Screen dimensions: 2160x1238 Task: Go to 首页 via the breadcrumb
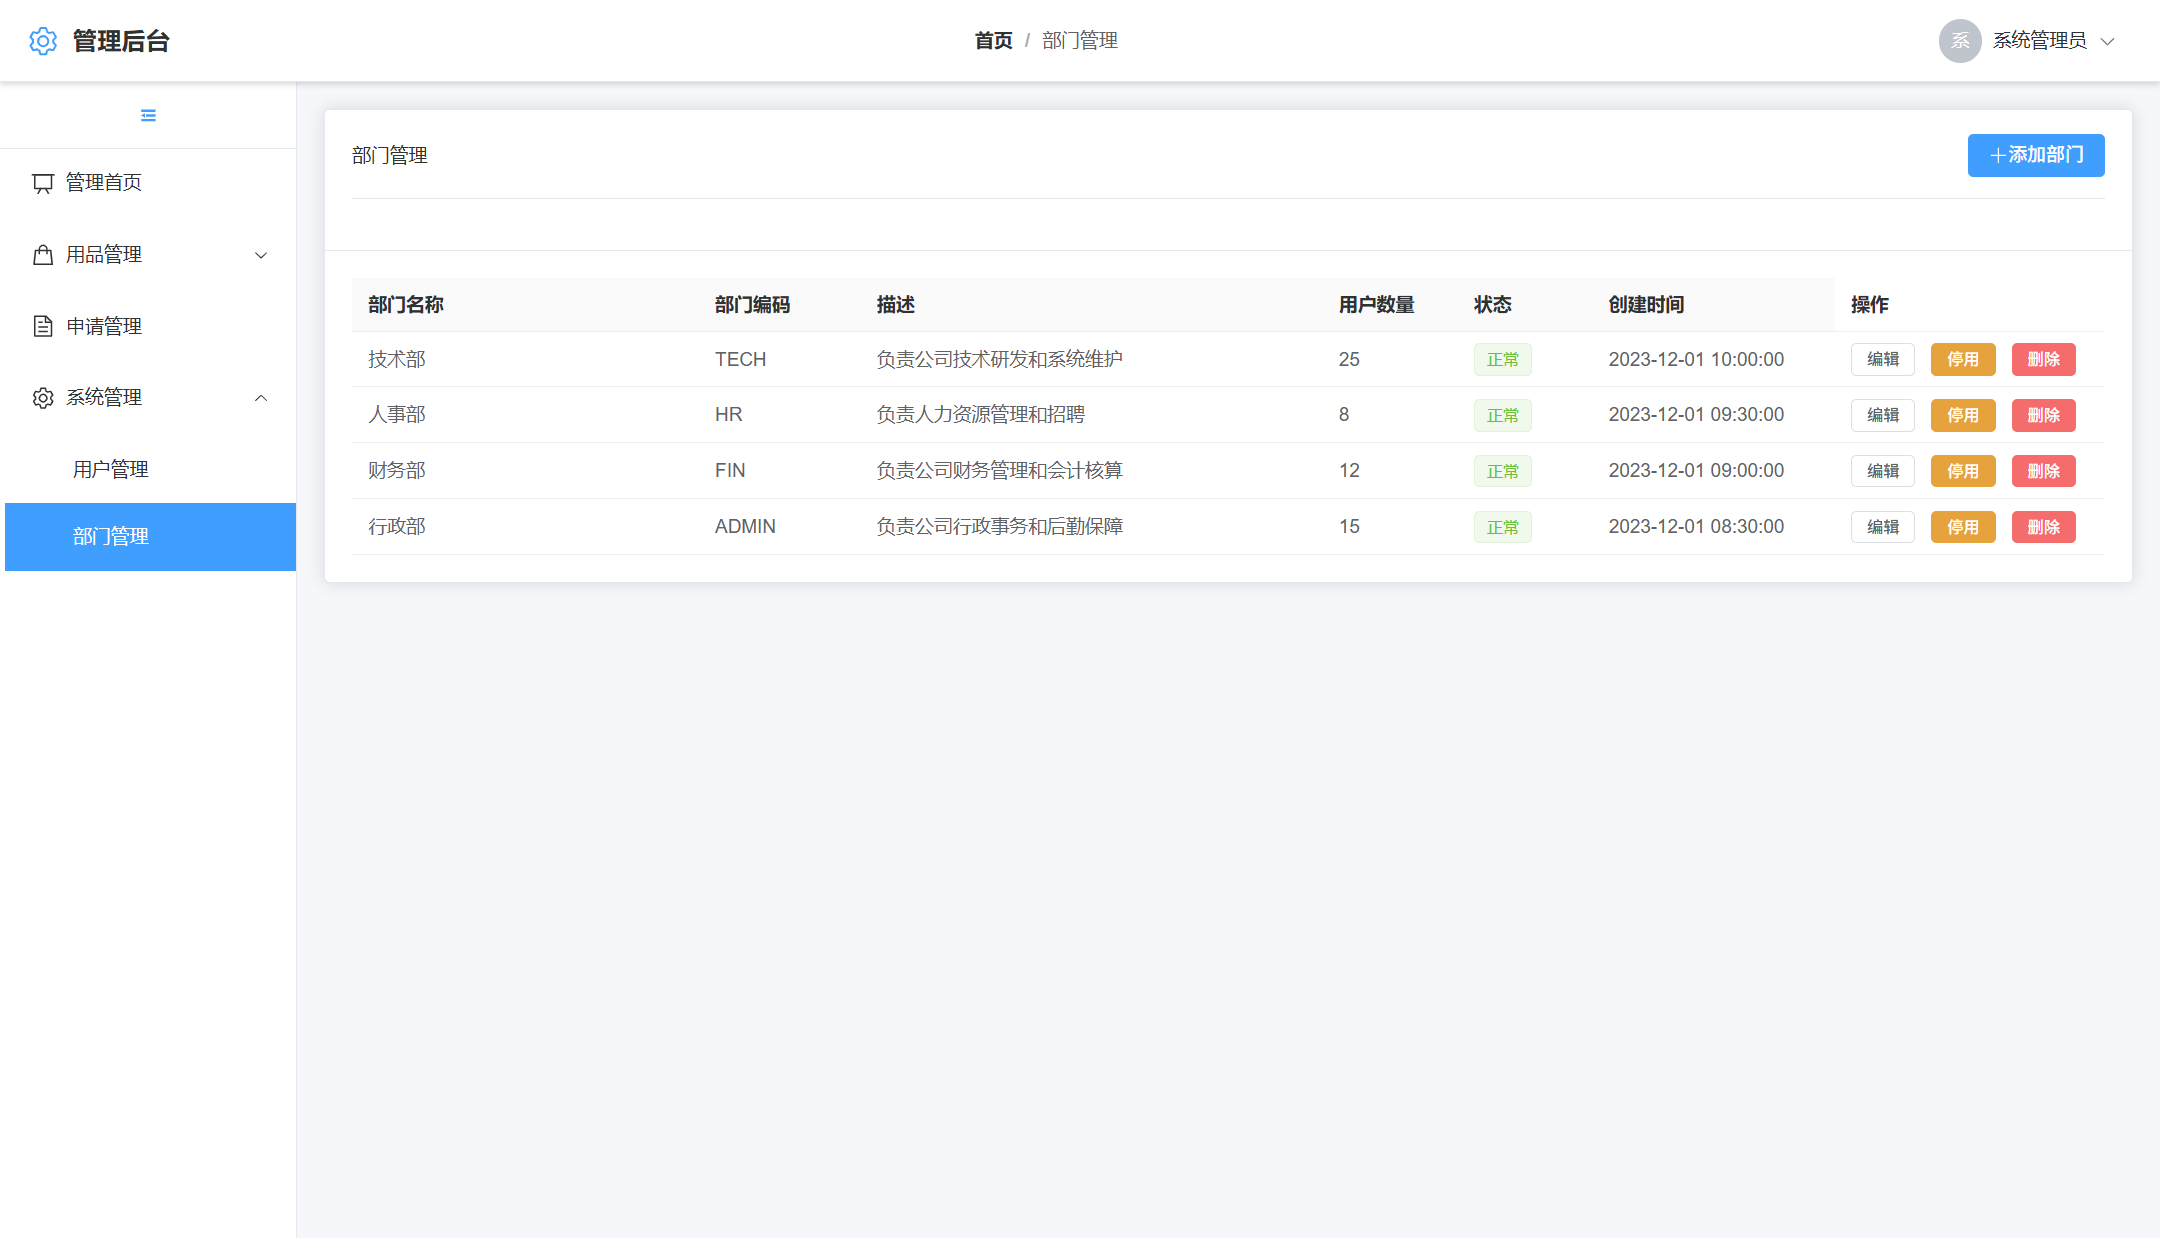[x=993, y=41]
